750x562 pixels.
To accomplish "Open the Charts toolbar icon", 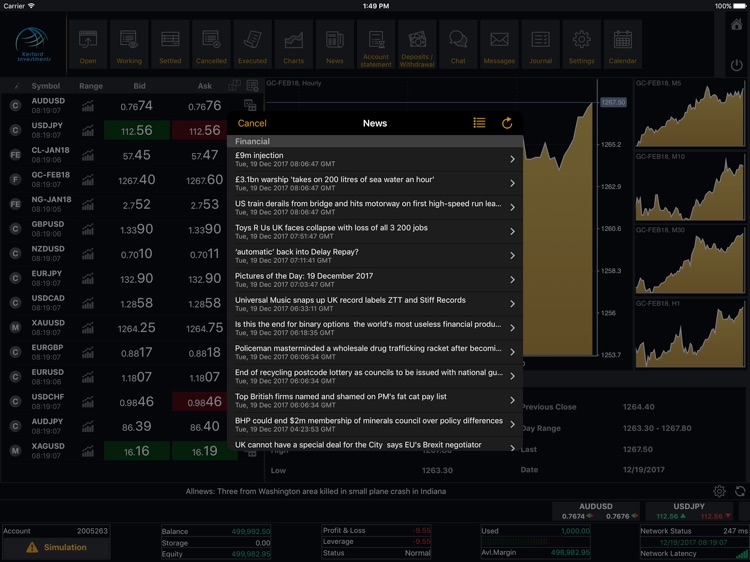I will (293, 45).
